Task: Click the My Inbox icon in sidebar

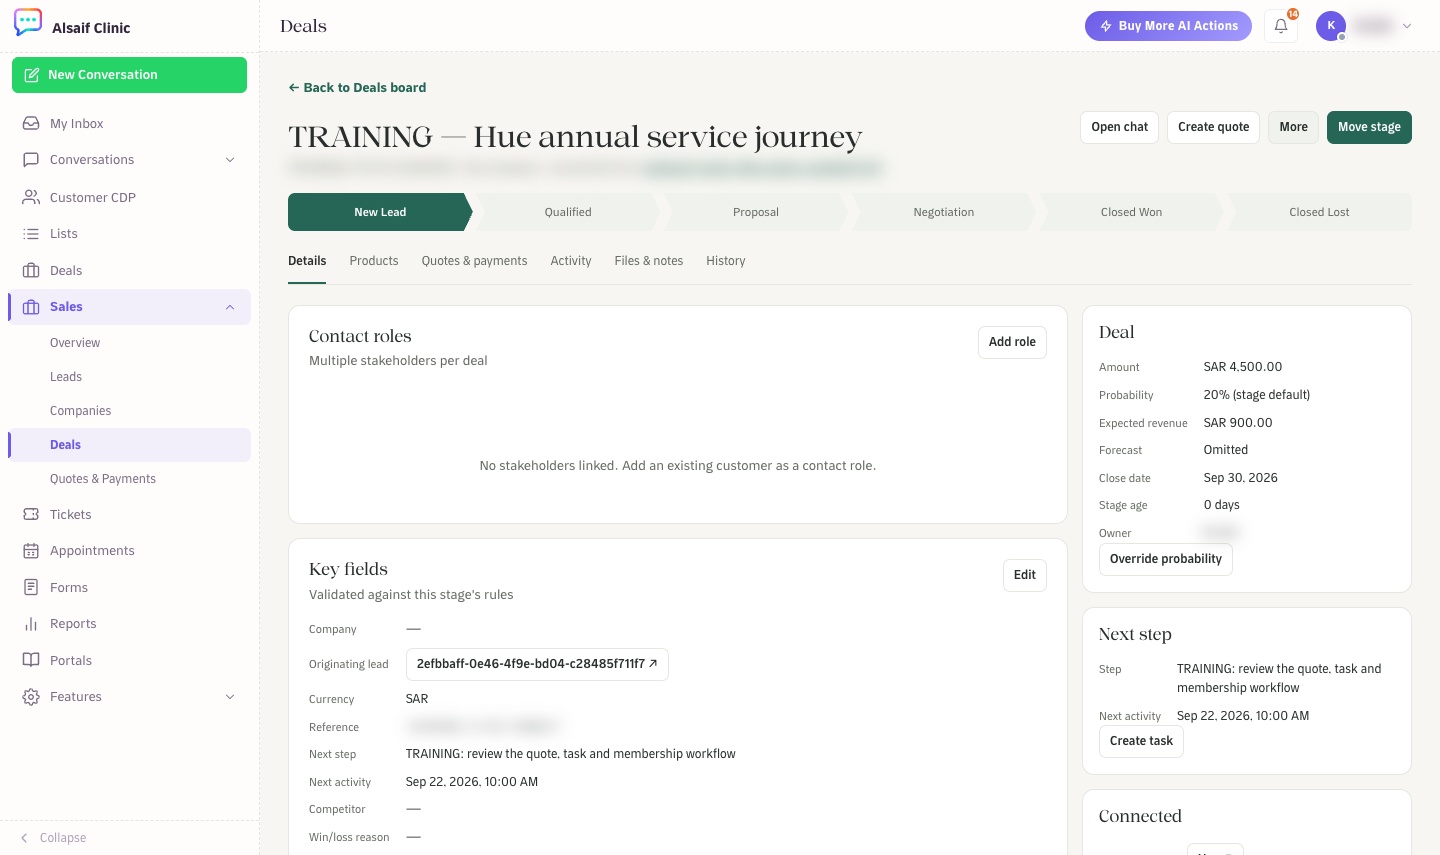Action: (x=31, y=123)
